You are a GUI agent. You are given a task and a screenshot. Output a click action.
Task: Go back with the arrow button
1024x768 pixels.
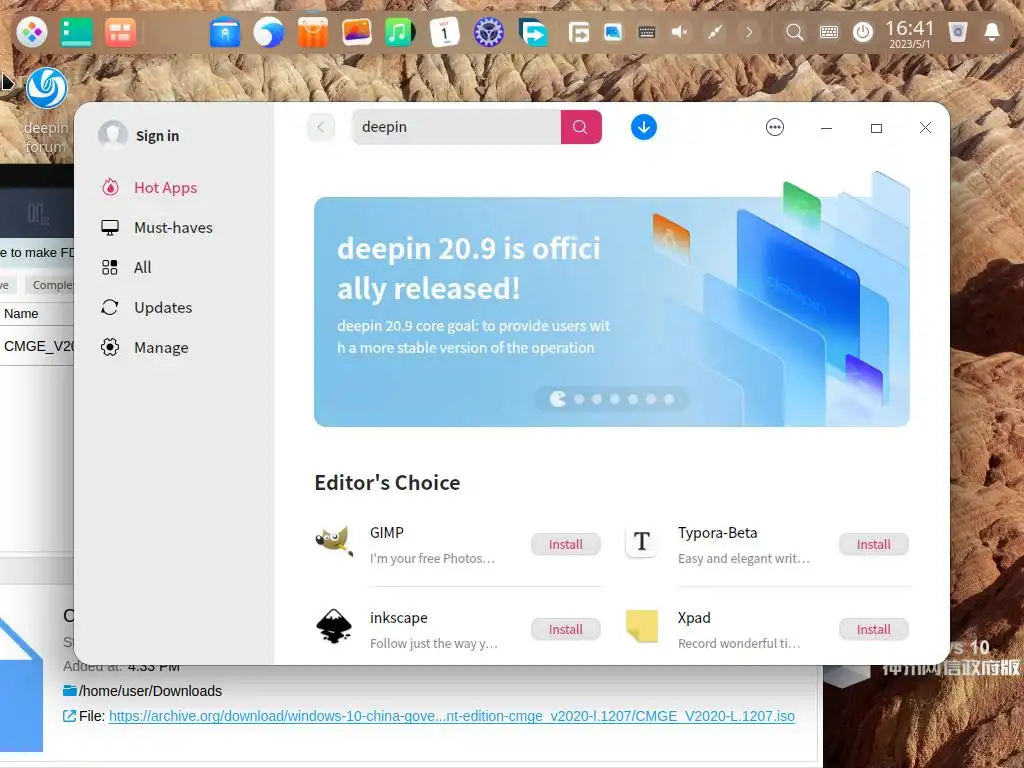click(x=321, y=127)
